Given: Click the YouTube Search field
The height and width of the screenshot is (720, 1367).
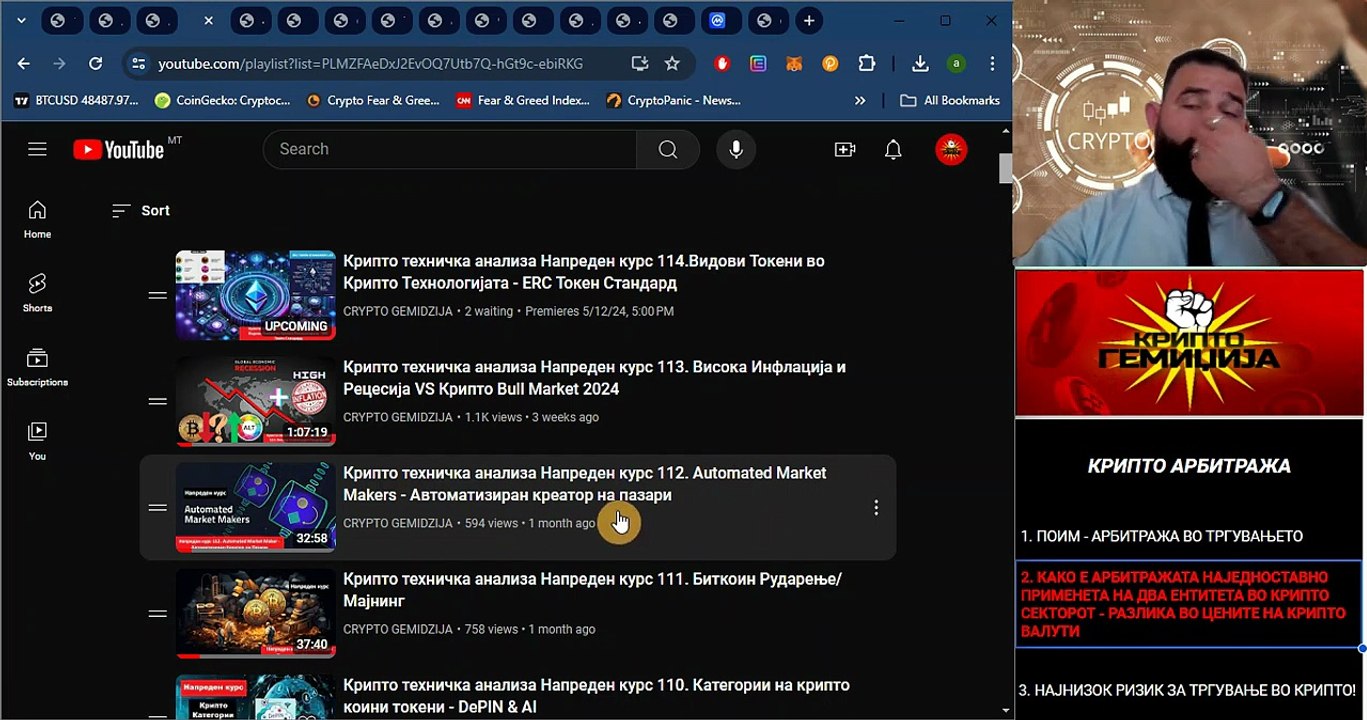Looking at the screenshot, I should point(450,149).
